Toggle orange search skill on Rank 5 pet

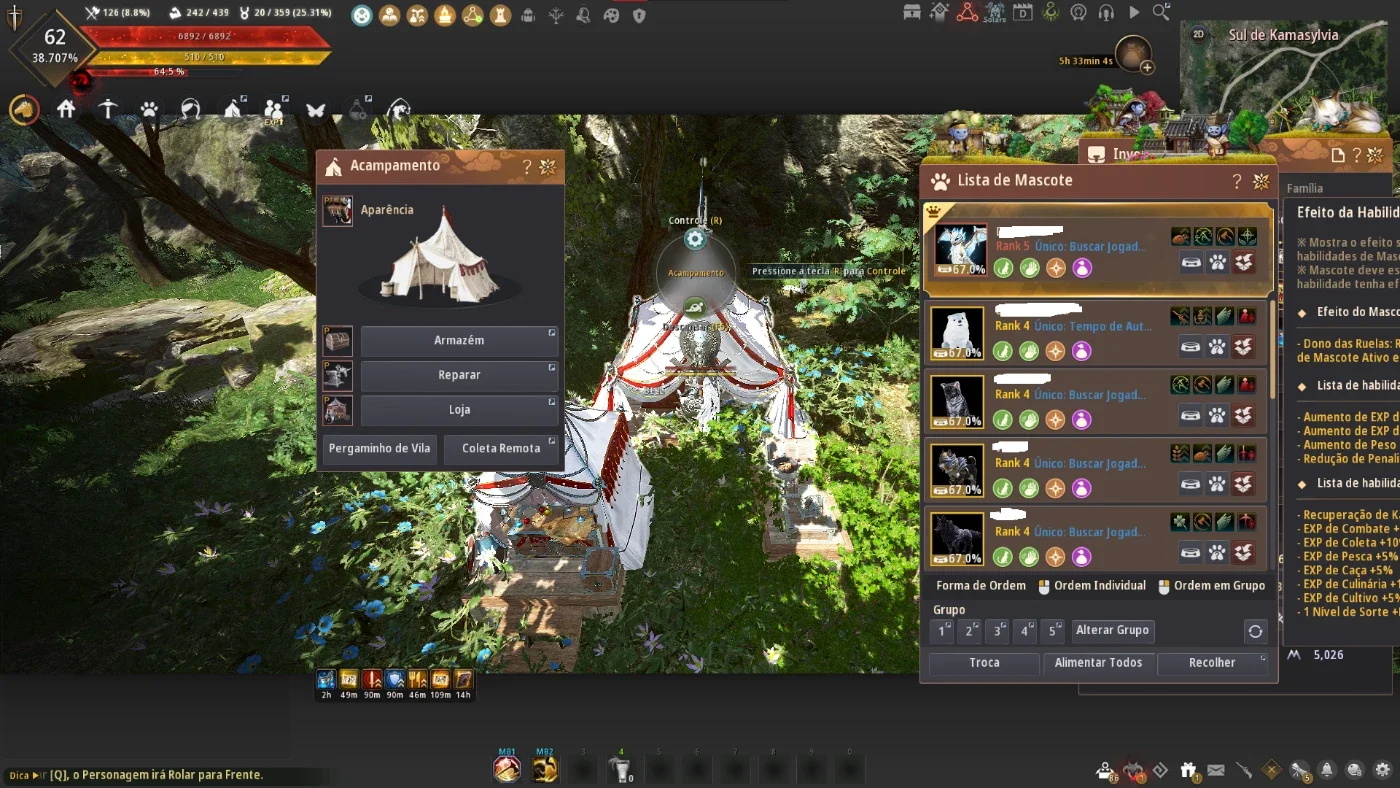pos(1055,267)
